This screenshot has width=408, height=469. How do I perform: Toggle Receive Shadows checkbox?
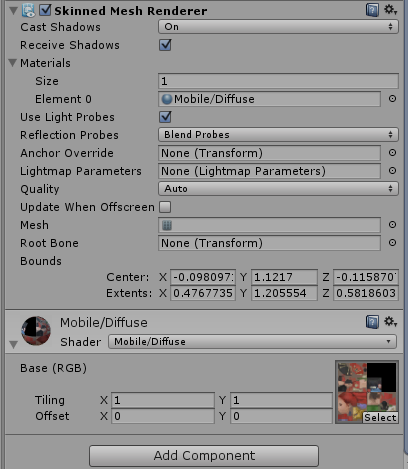pos(165,45)
